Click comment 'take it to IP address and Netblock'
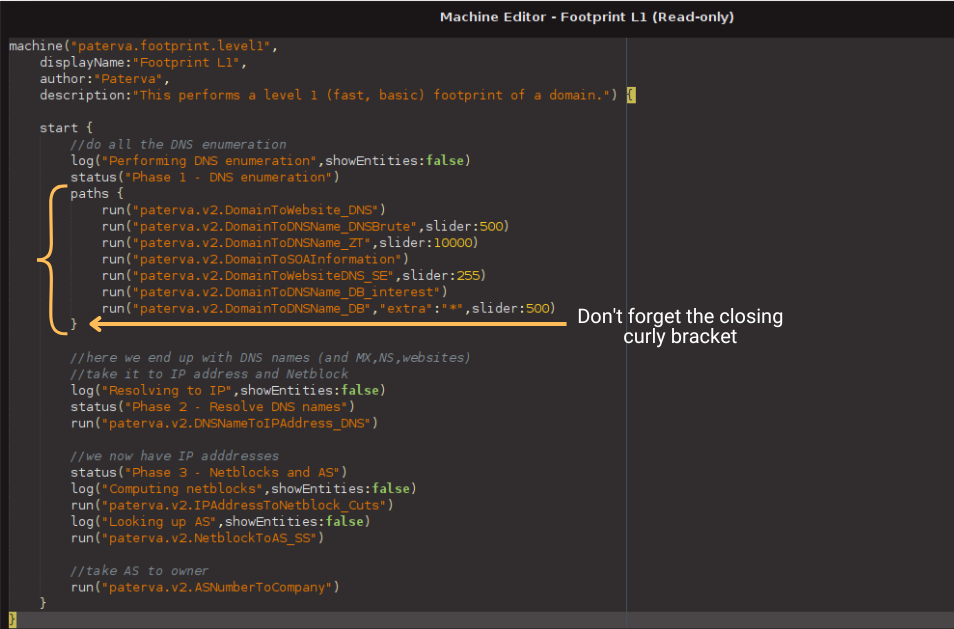954x629 pixels. (x=209, y=374)
